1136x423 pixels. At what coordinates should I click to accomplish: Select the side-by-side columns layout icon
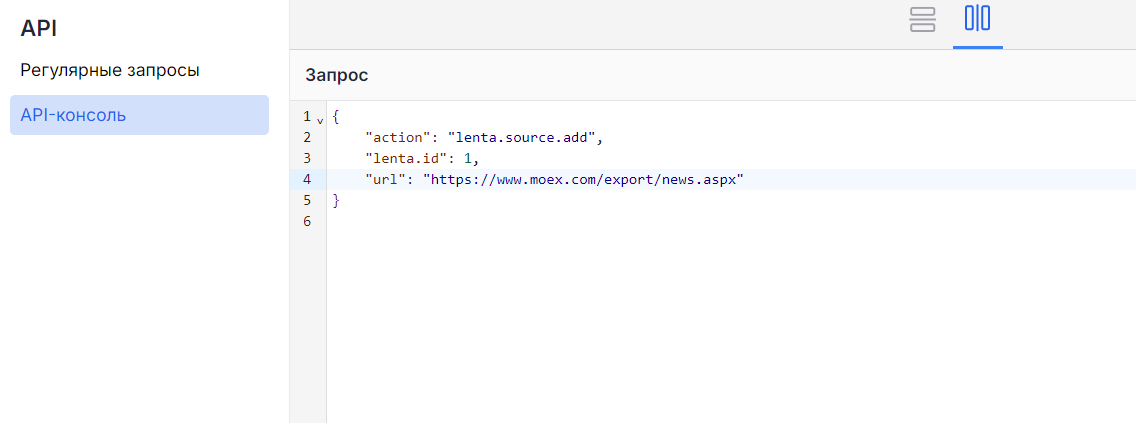point(977,18)
